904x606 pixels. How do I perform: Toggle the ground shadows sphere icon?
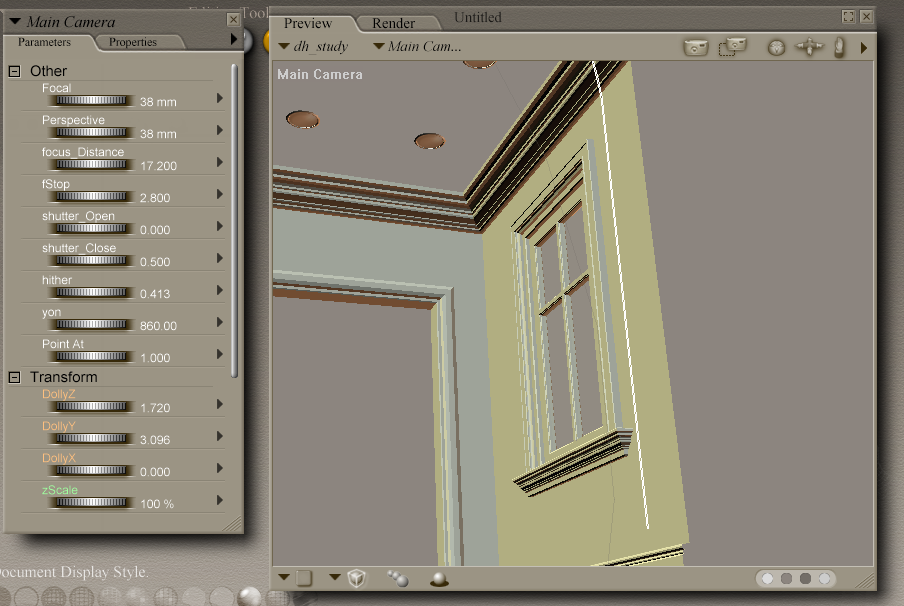pyautogui.click(x=438, y=578)
